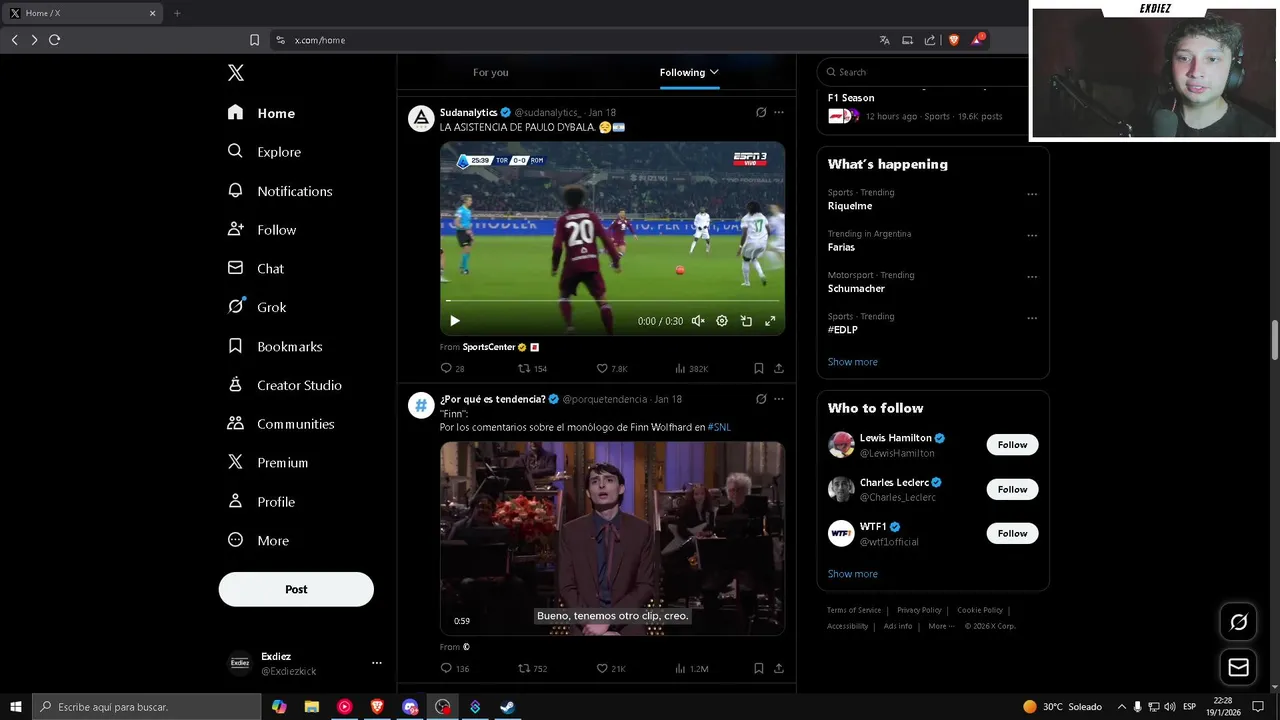Unmute the Dybala video
Image resolution: width=1280 pixels, height=720 pixels.
coord(698,321)
